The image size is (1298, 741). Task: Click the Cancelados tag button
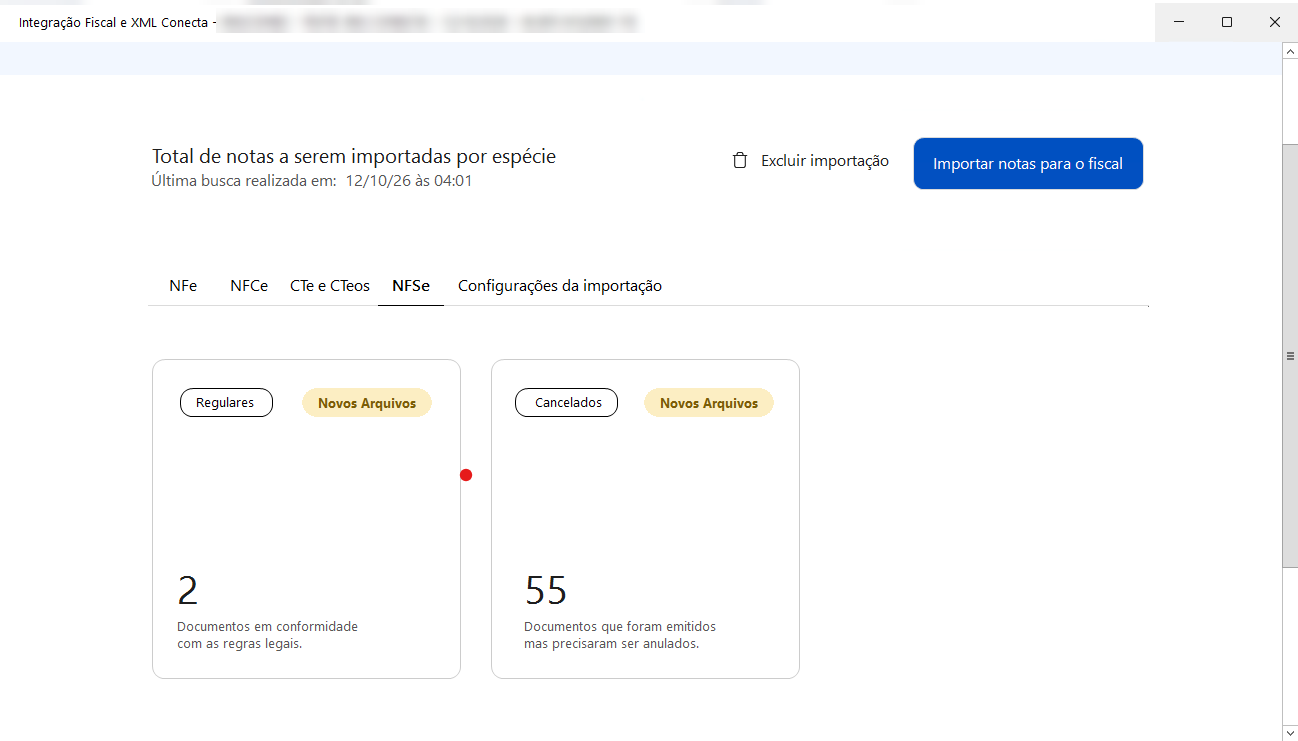point(567,403)
